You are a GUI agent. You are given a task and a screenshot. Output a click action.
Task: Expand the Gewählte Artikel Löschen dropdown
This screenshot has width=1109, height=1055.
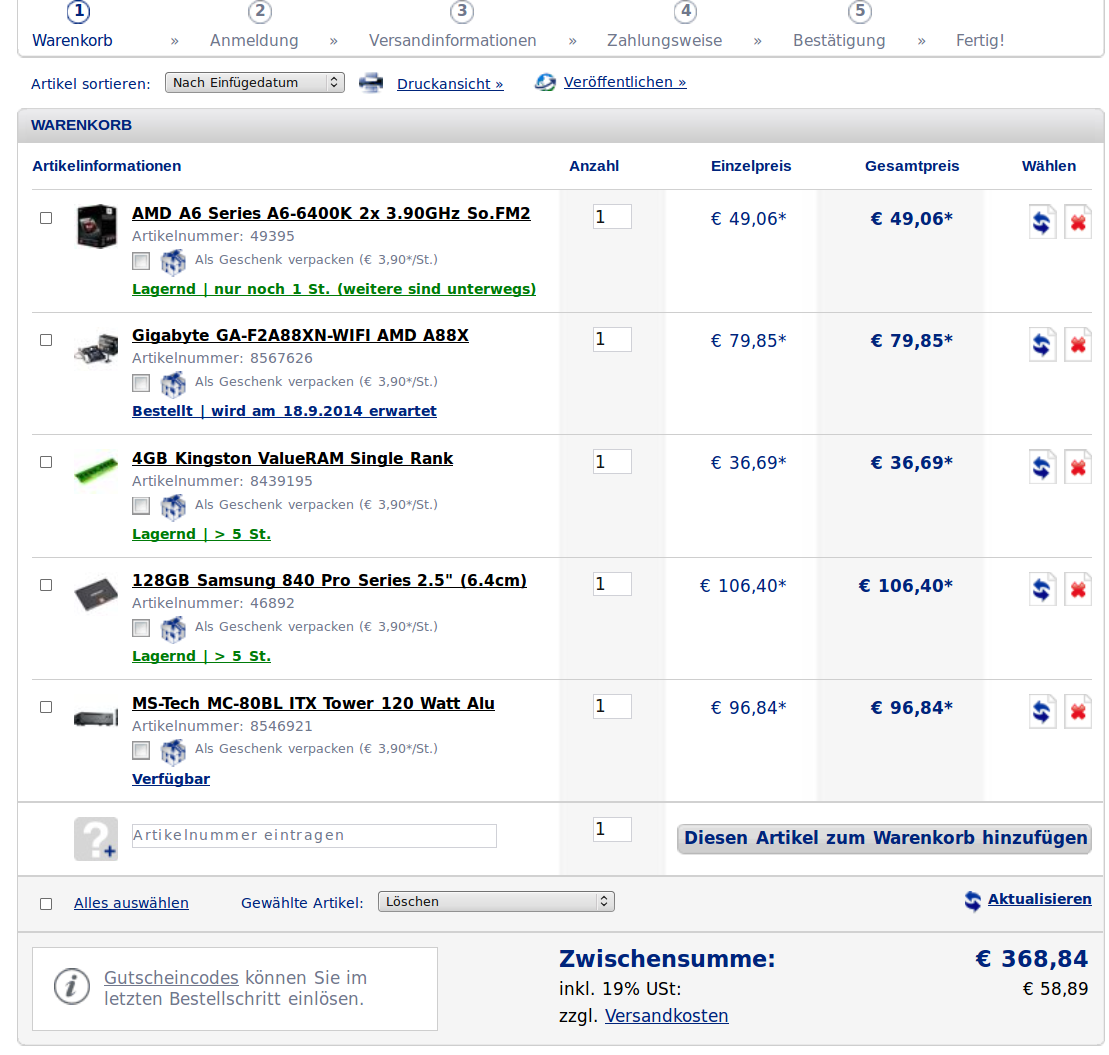496,902
